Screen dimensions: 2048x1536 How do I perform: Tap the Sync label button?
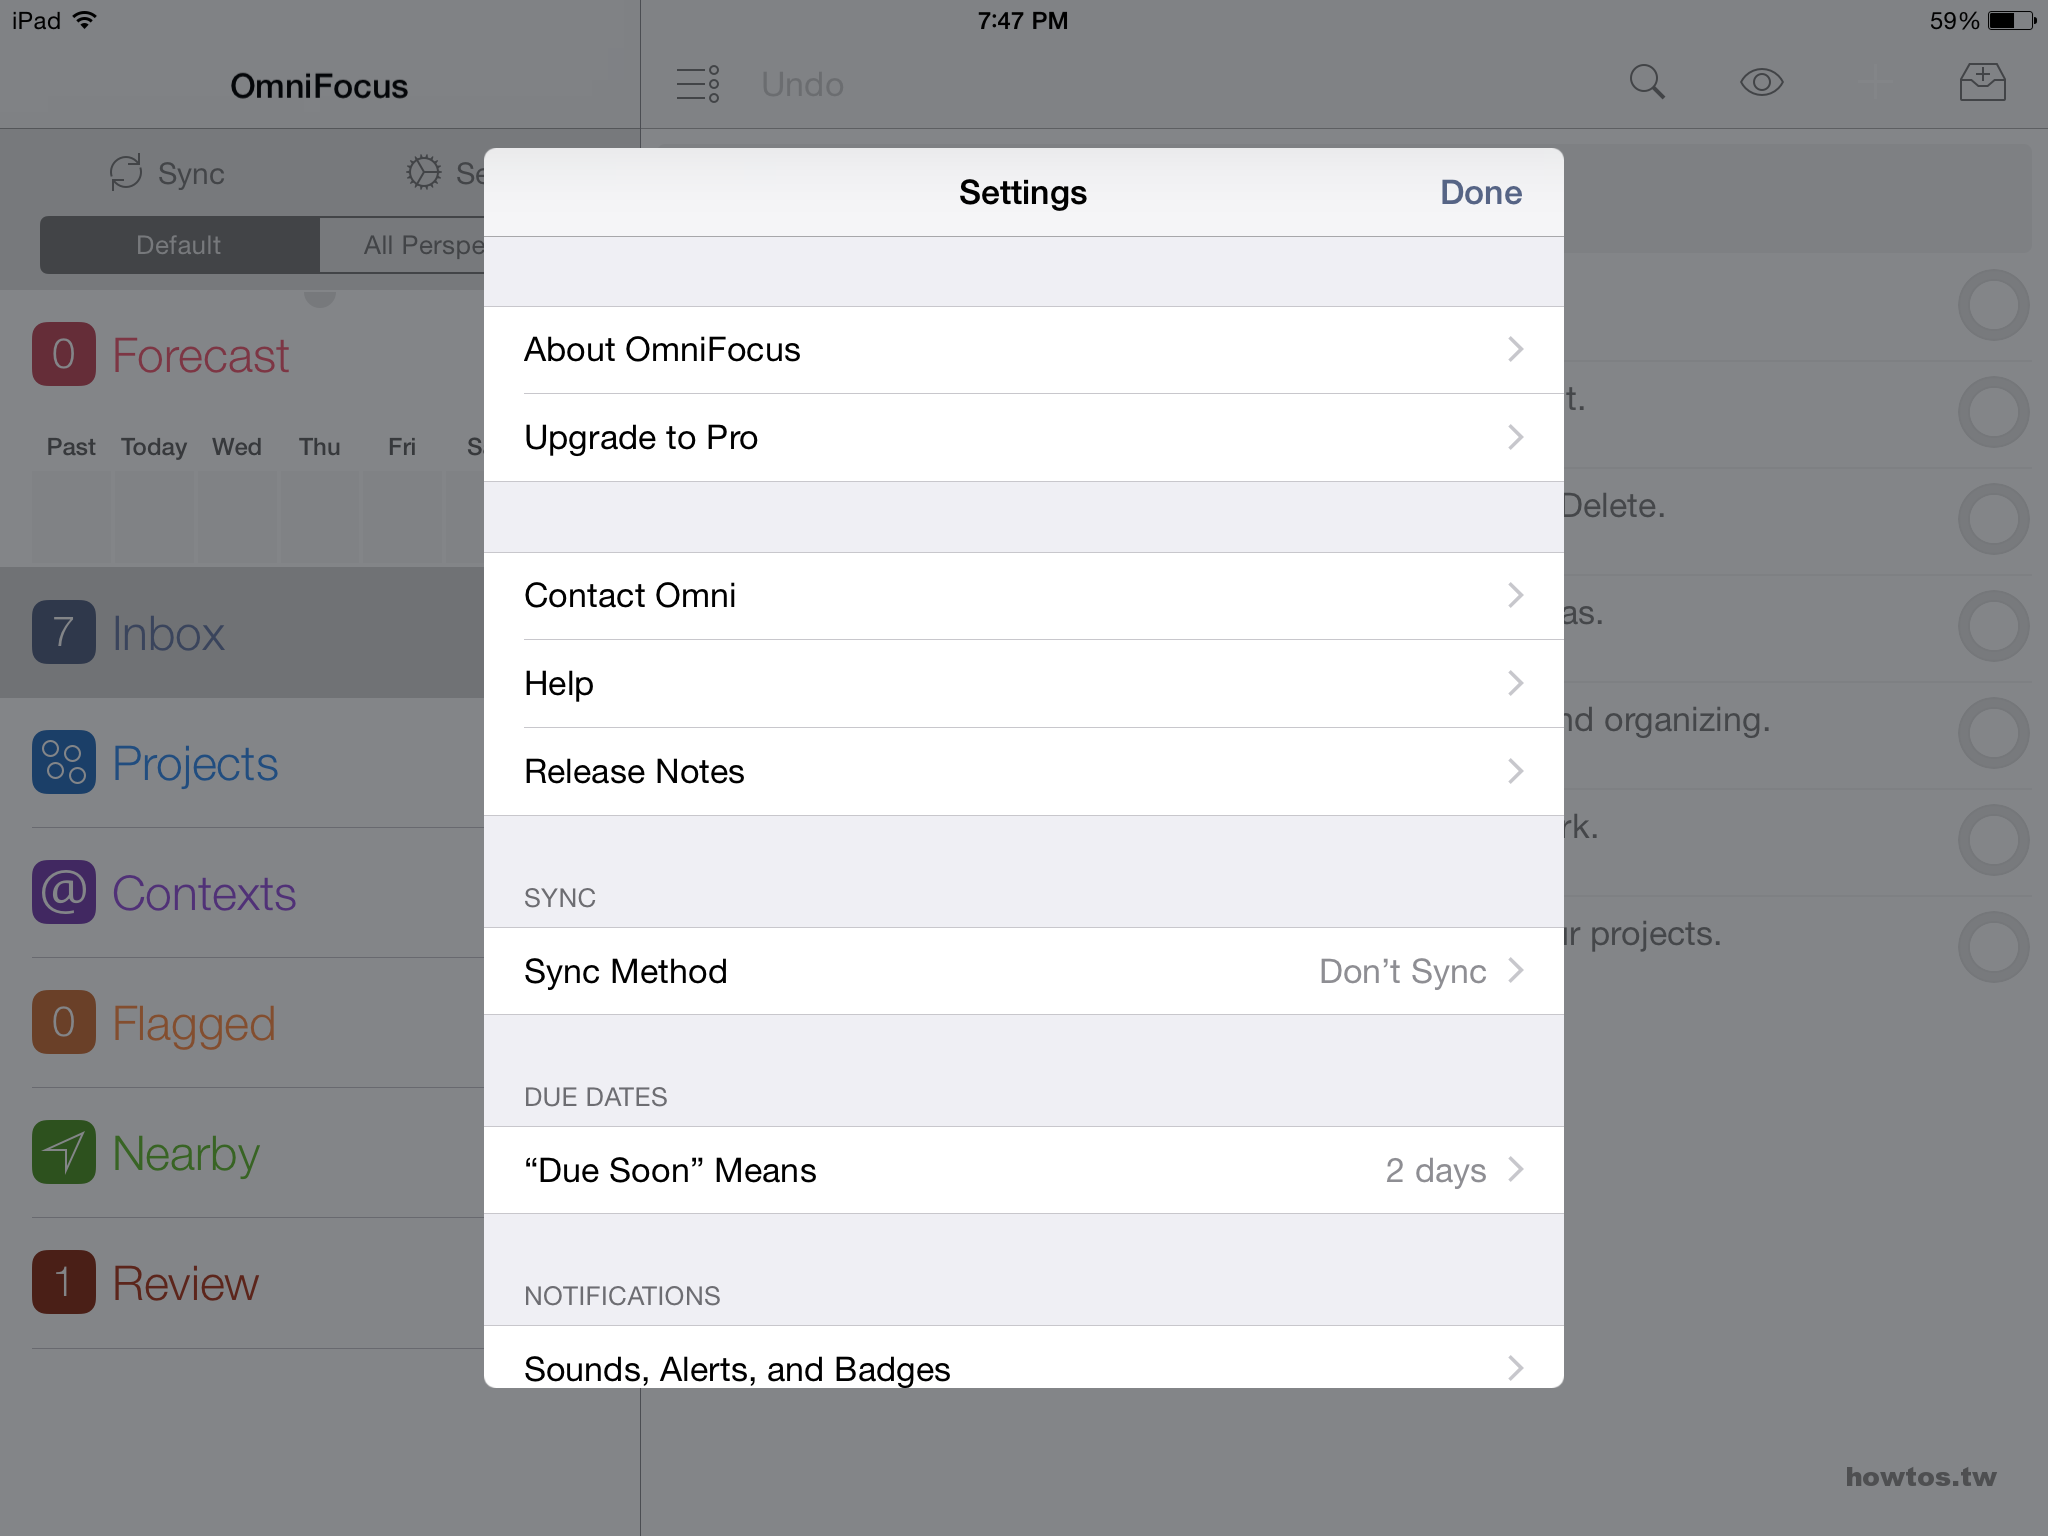(191, 173)
